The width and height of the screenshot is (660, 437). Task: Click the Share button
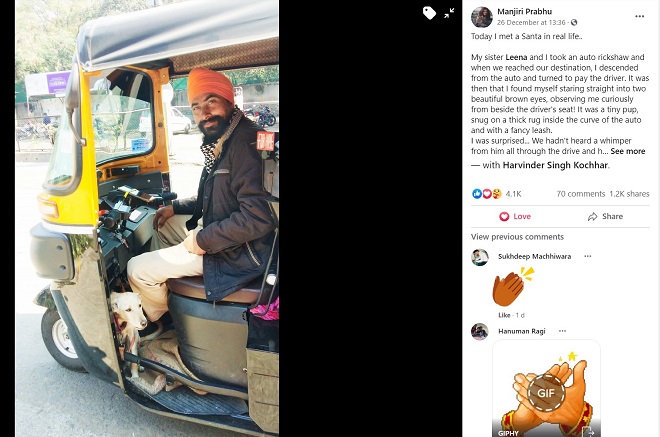coord(605,216)
